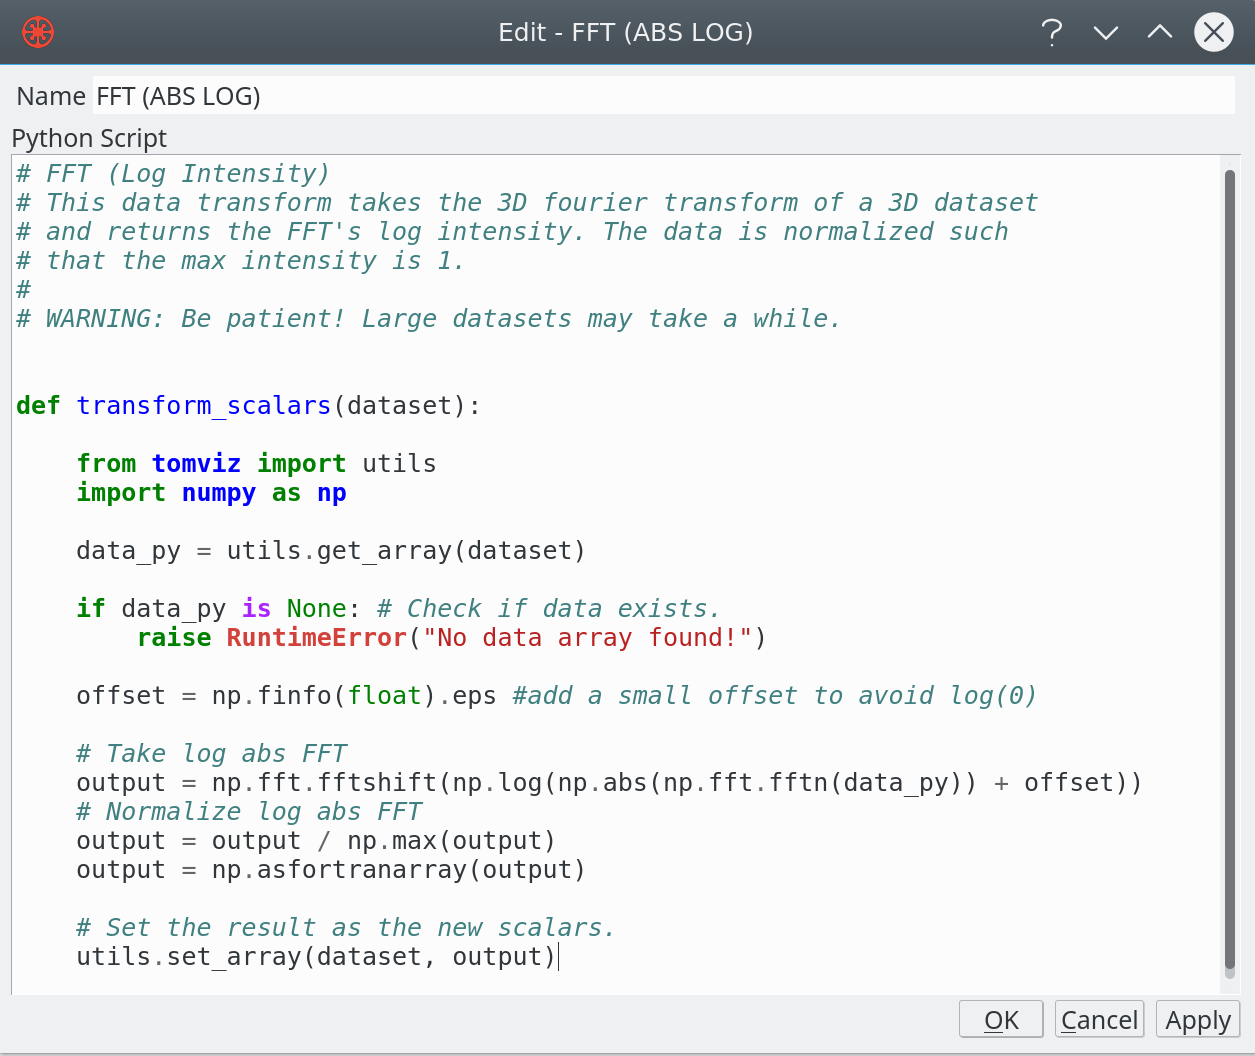Click the 'if data_py is None:' line
Screen dimensions: 1255x1056
398,609
